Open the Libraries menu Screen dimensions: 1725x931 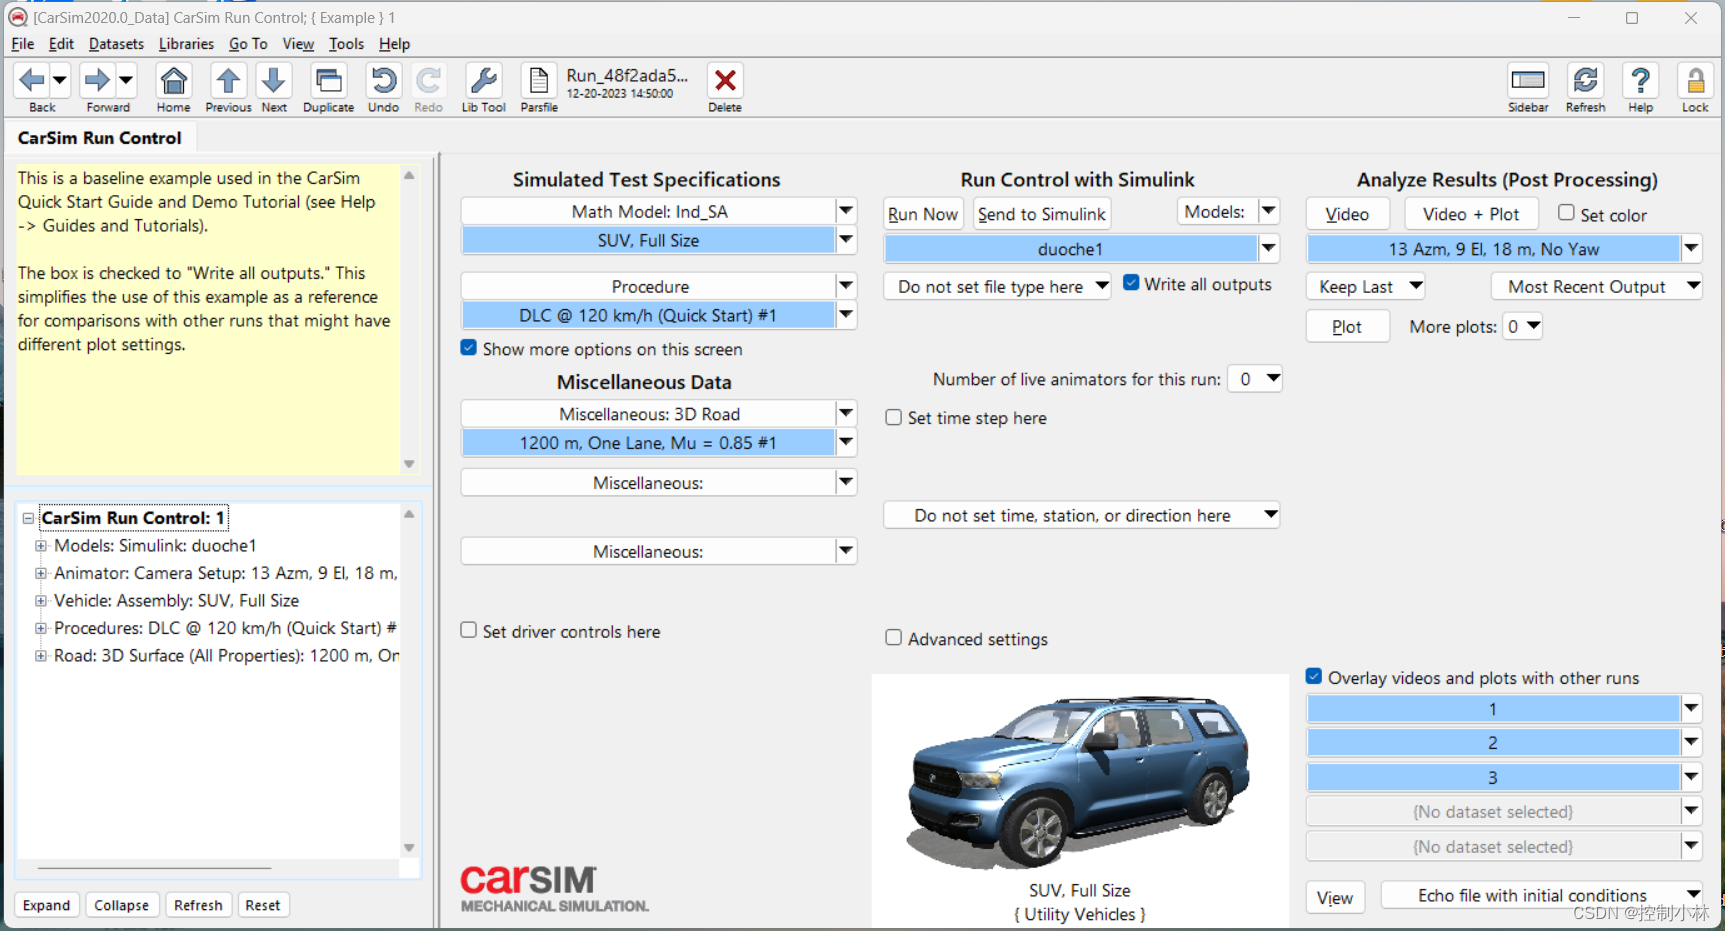point(186,44)
